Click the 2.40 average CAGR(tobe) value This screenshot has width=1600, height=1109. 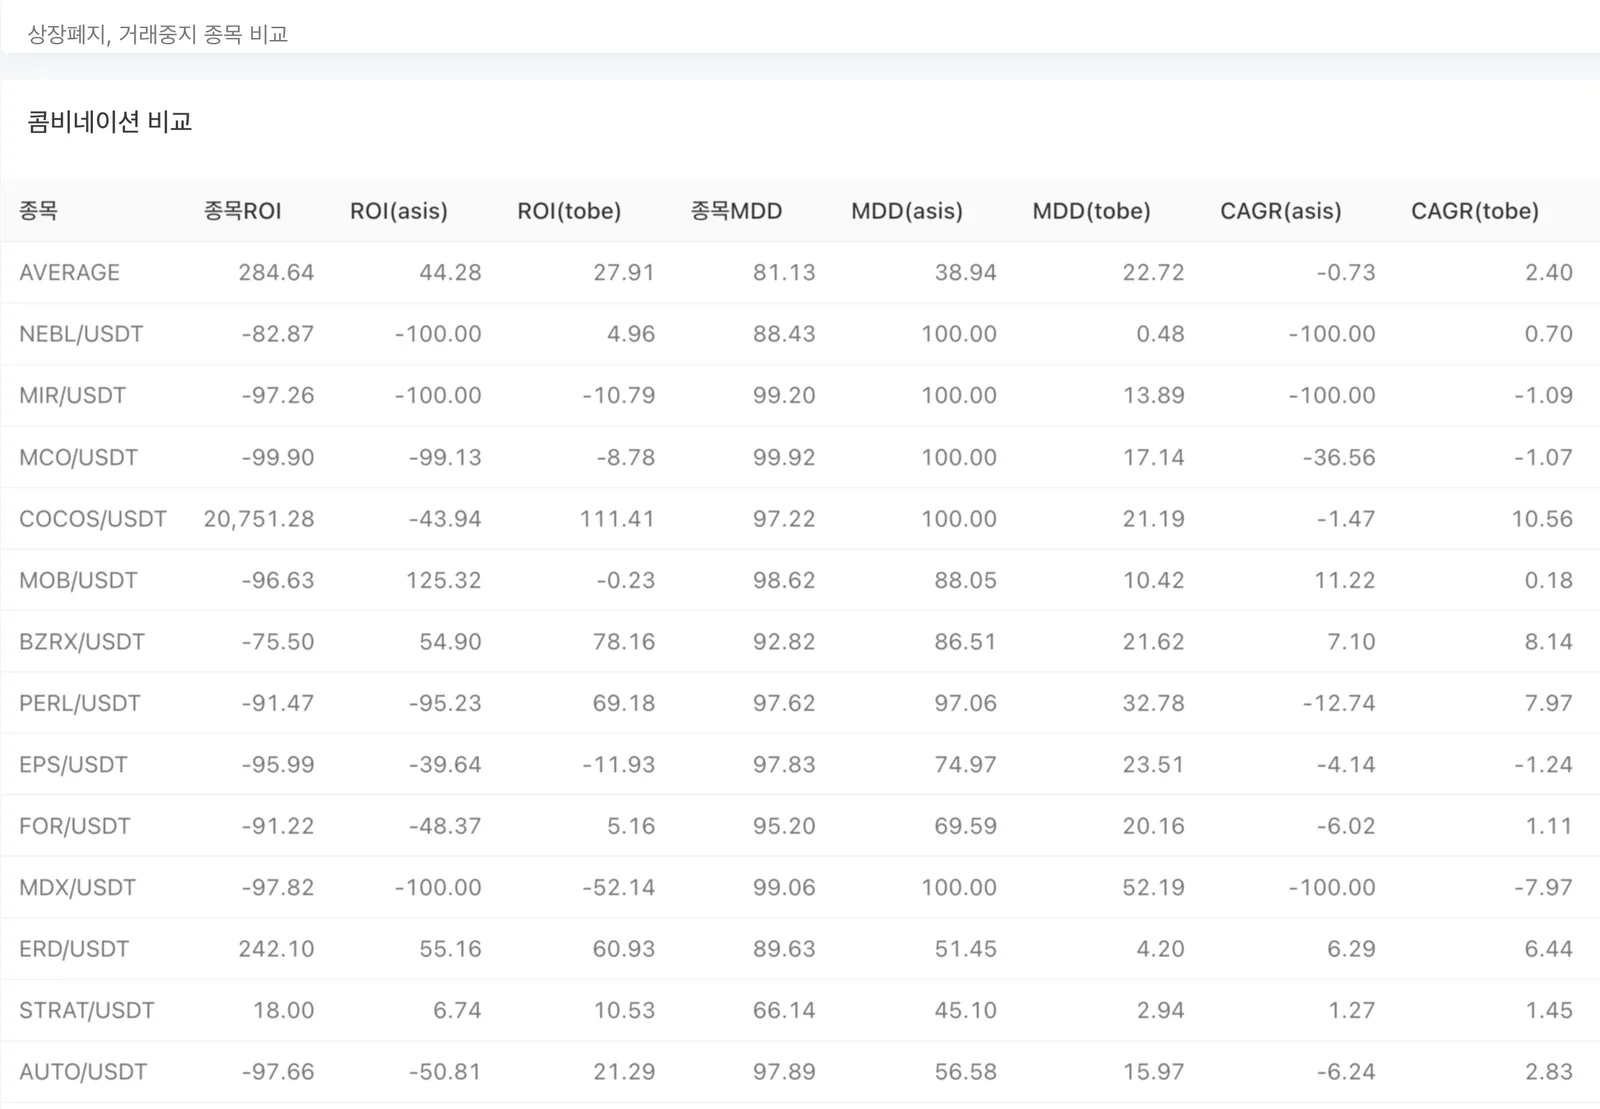click(1549, 272)
